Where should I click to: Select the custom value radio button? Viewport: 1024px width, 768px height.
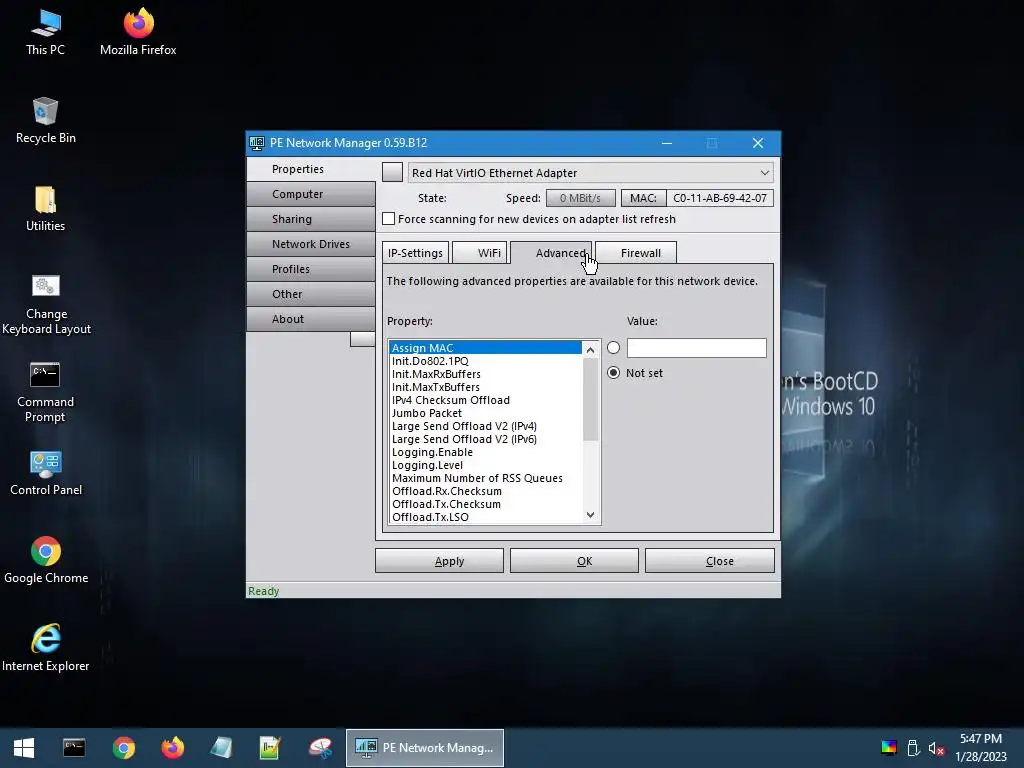pos(613,347)
